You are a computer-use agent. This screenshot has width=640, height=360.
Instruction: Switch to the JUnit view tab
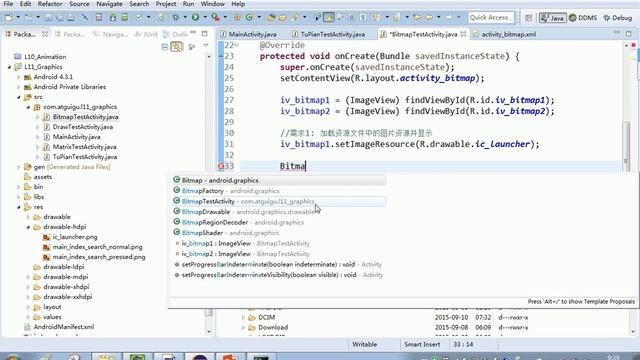[146, 34]
